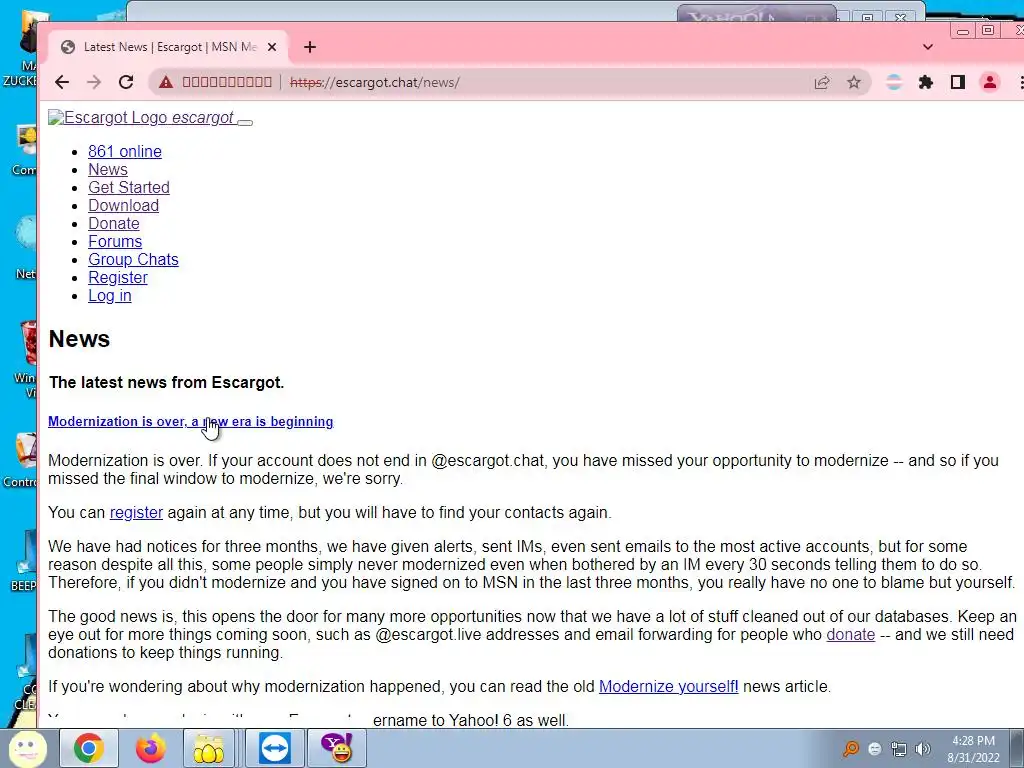Open the Register nav link
This screenshot has height=768, width=1024.
click(x=118, y=278)
